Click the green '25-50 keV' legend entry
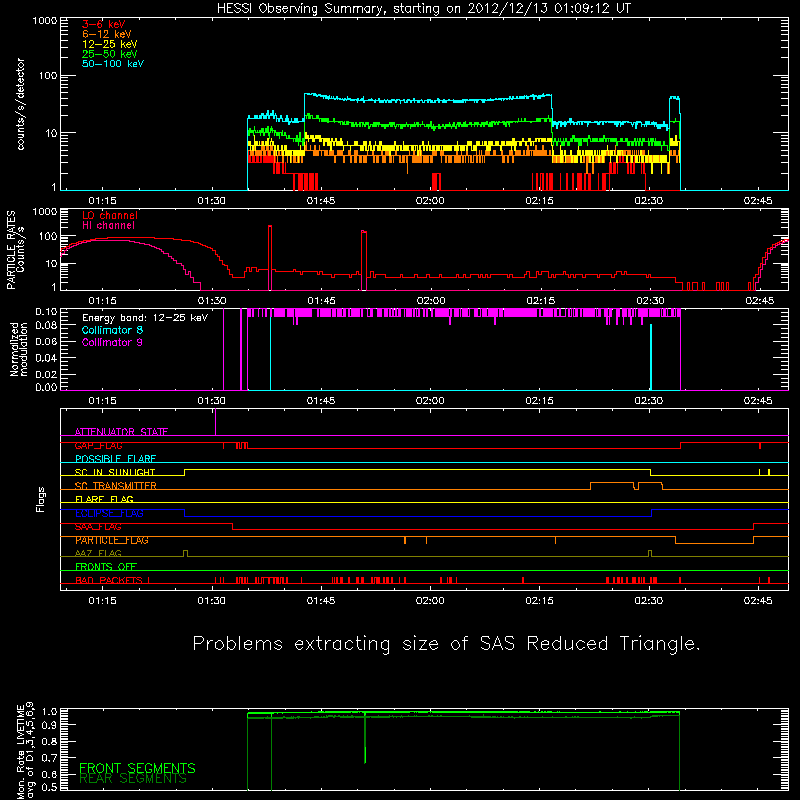This screenshot has width=800, height=800. (110, 54)
